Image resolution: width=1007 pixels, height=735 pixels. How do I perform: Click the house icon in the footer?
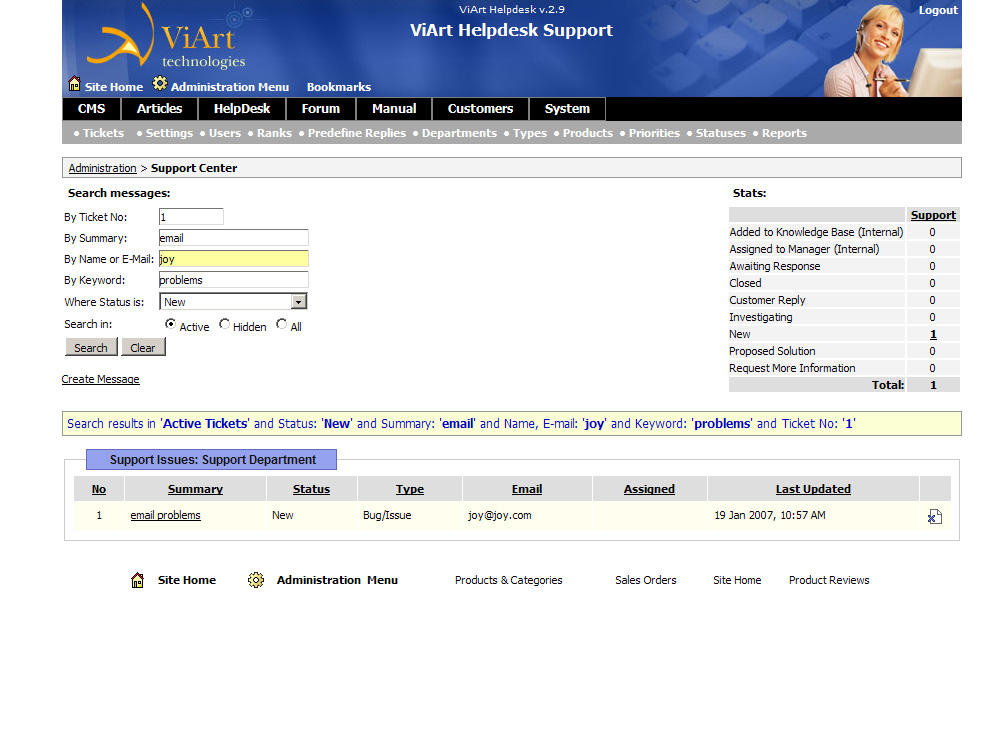pos(137,580)
